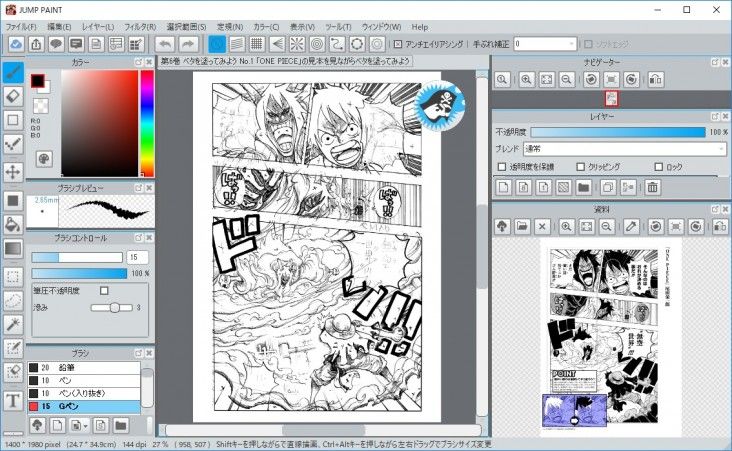This screenshot has width=732, height=451.
Task: Open the ファイル(F) menu
Action: pos(21,27)
